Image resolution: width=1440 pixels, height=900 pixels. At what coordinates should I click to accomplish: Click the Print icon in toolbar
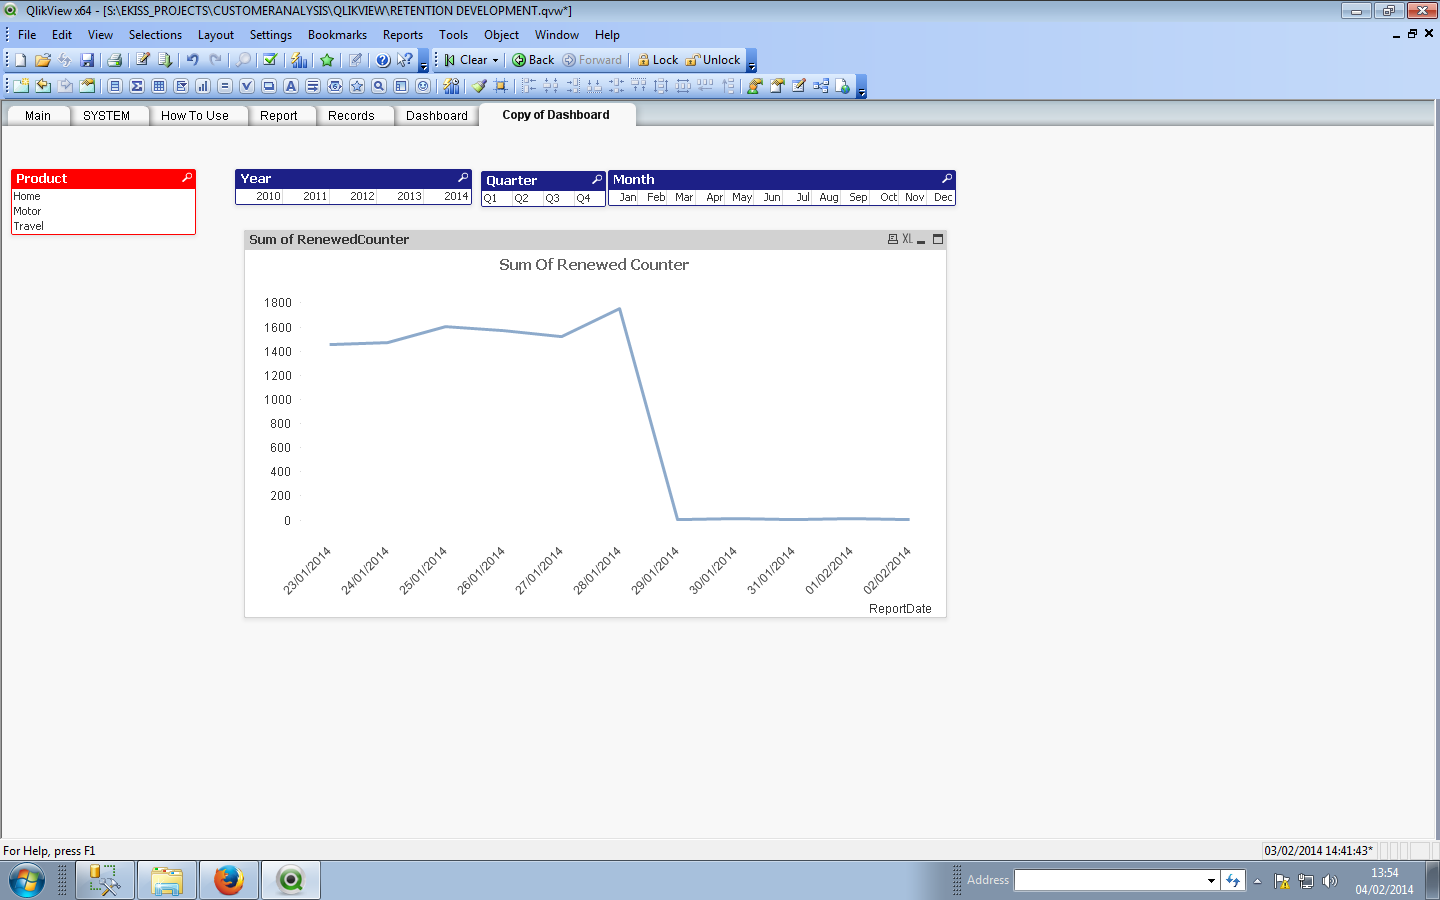114,60
